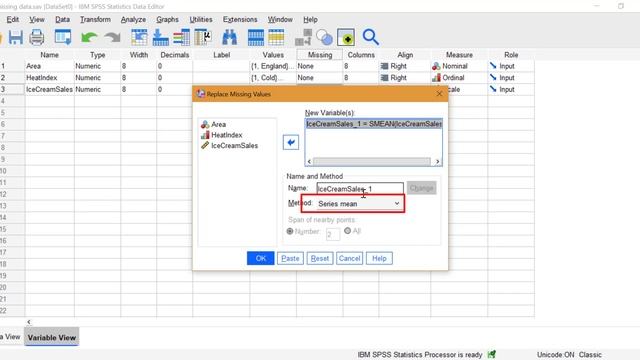Switch to the Variable View tab
This screenshot has height=360, width=640.
click(52, 338)
